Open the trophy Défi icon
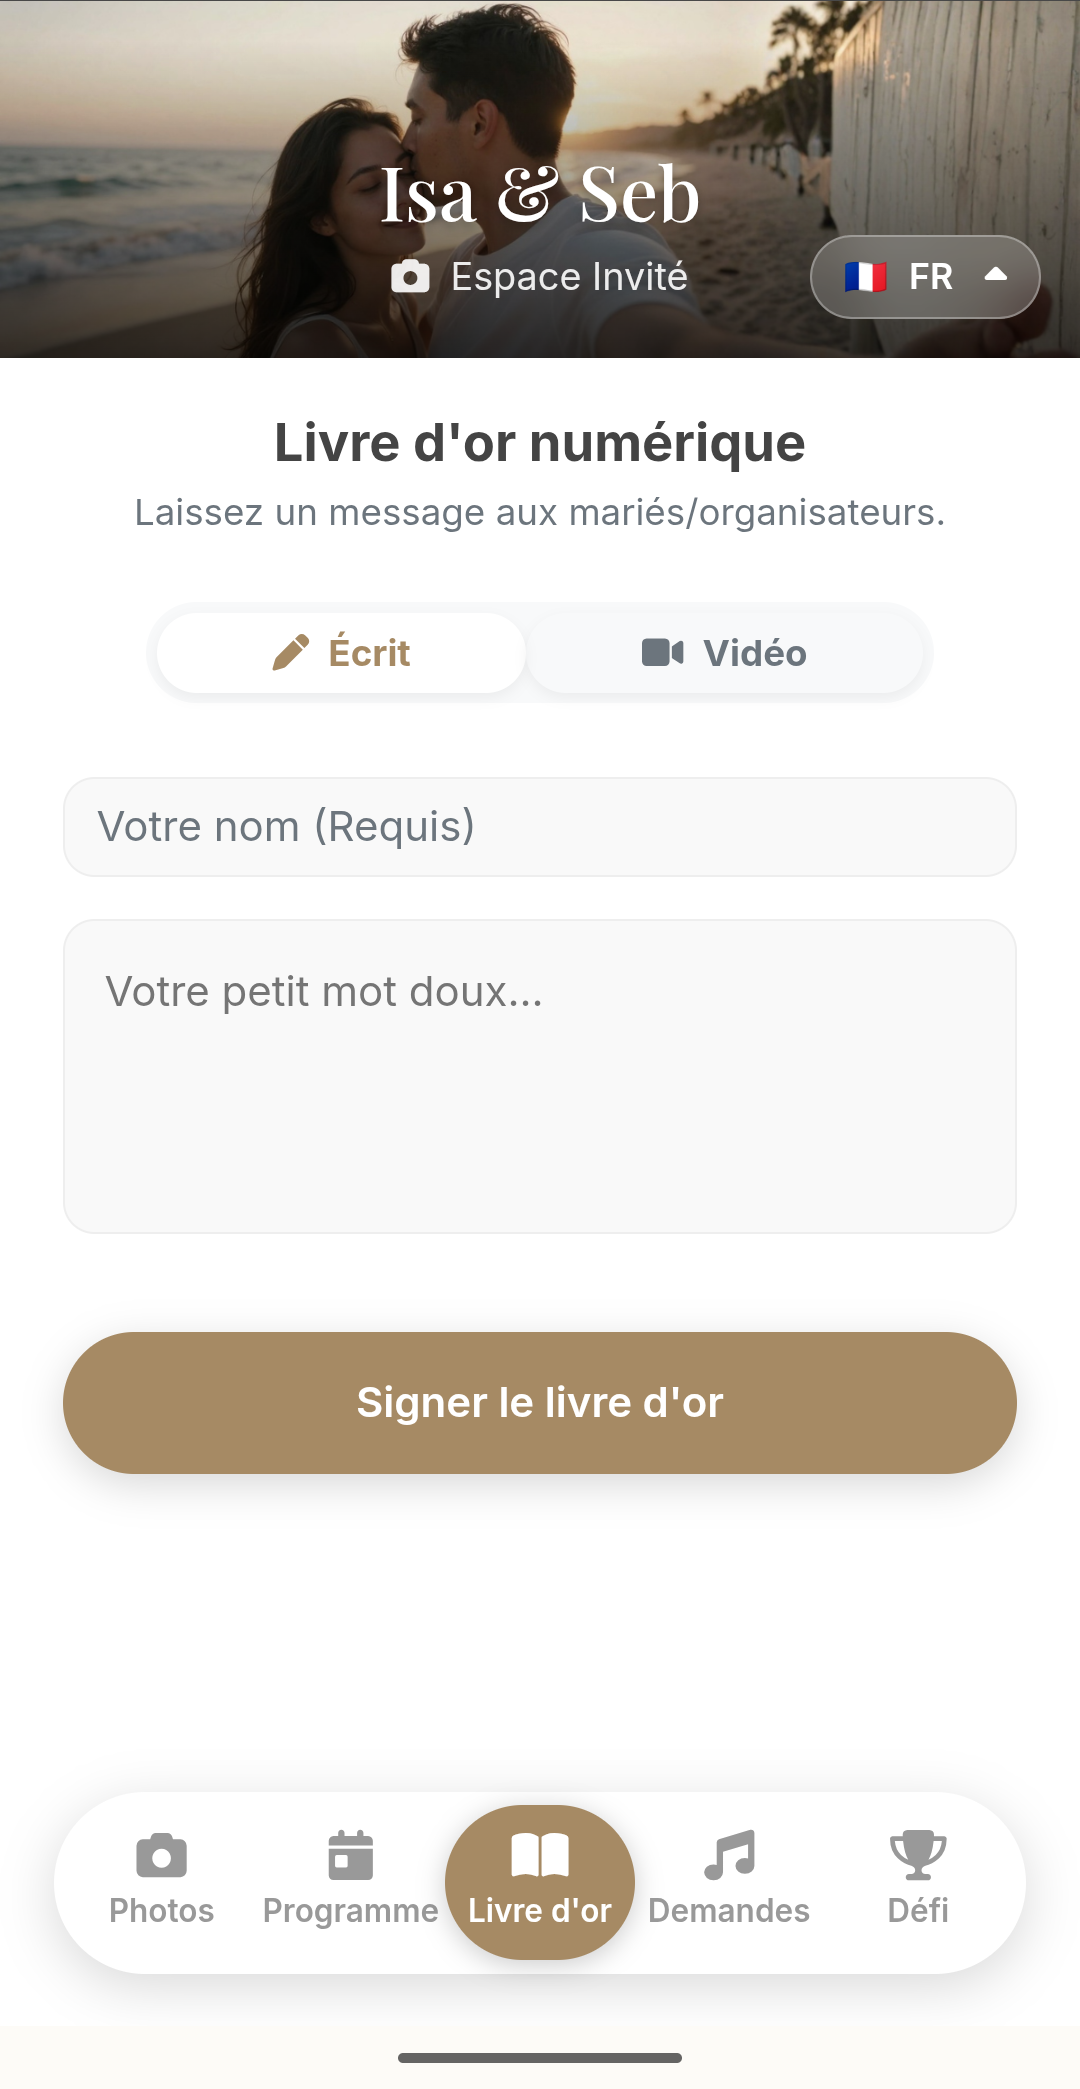The width and height of the screenshot is (1080, 2089). tap(918, 1856)
